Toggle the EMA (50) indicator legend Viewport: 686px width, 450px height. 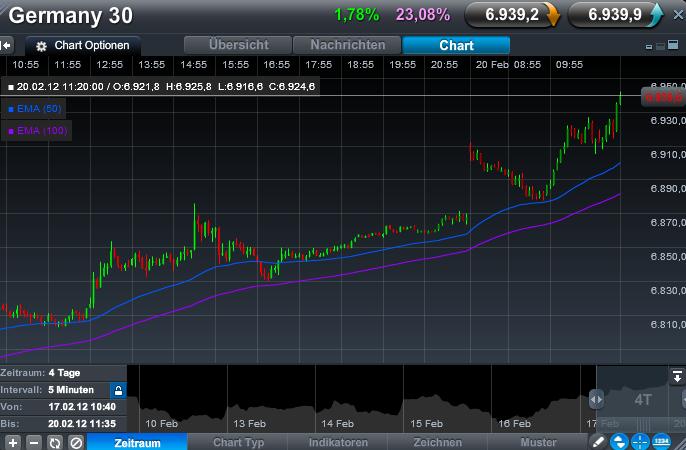click(x=35, y=108)
